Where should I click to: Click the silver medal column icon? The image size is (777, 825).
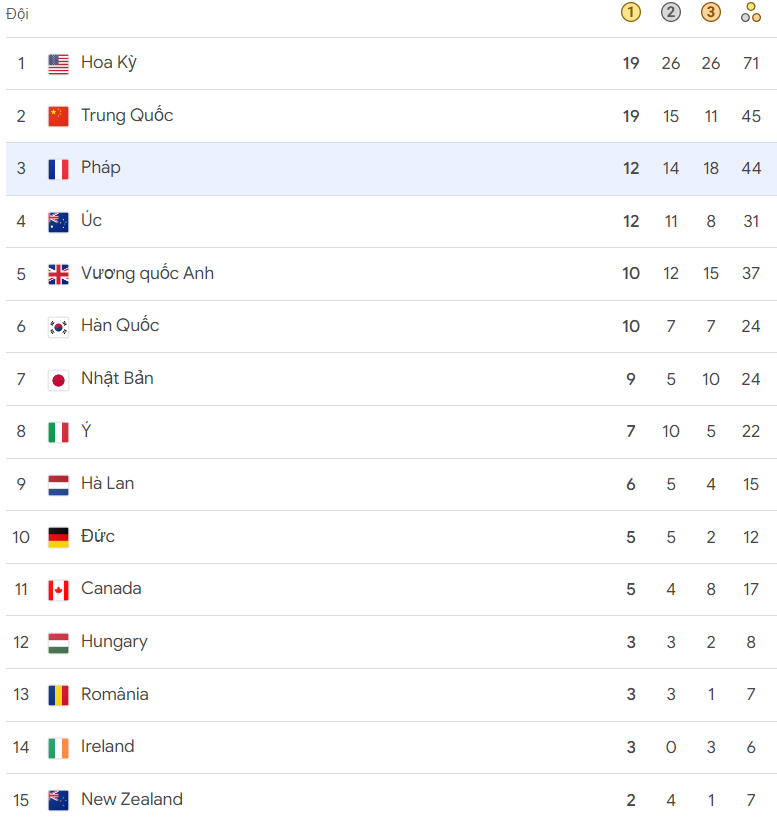tap(671, 12)
